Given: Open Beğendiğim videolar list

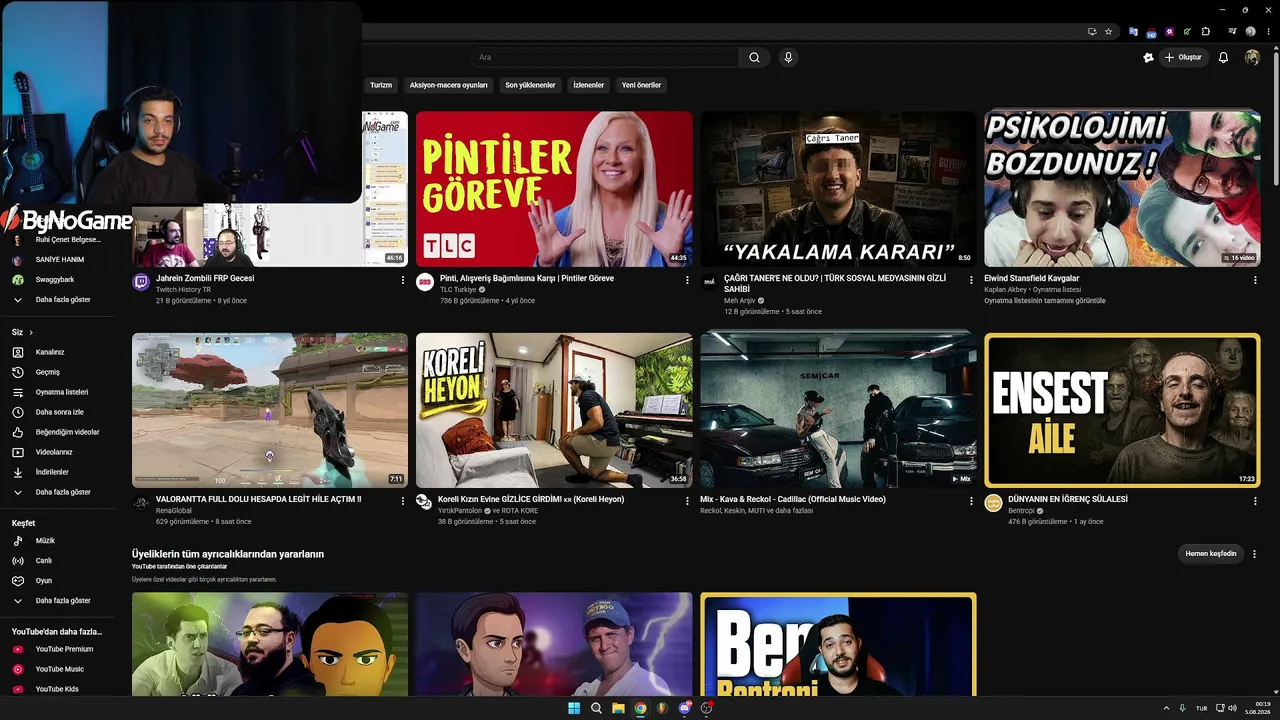Looking at the screenshot, I should pyautogui.click(x=58, y=432).
